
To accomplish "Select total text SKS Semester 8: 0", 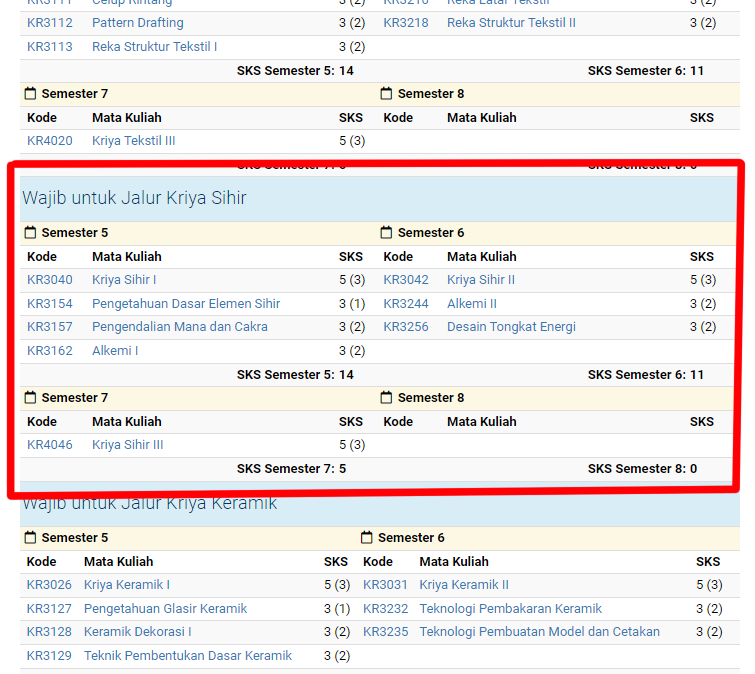I will (x=642, y=468).
